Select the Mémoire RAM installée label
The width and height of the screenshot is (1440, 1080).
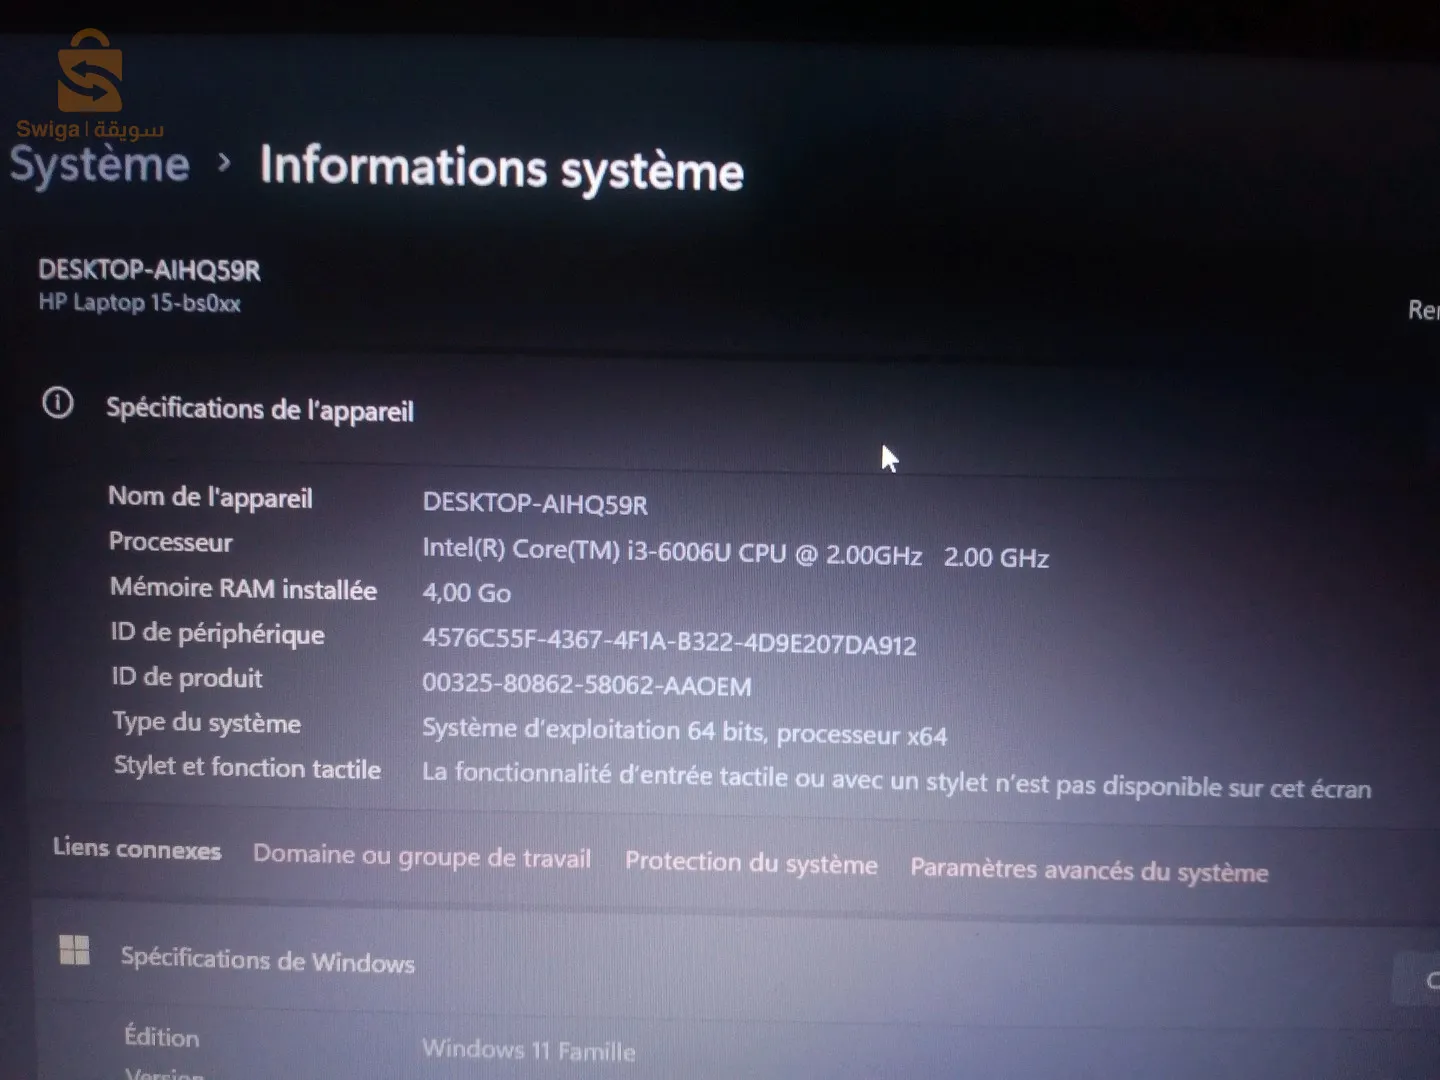pyautogui.click(x=243, y=588)
